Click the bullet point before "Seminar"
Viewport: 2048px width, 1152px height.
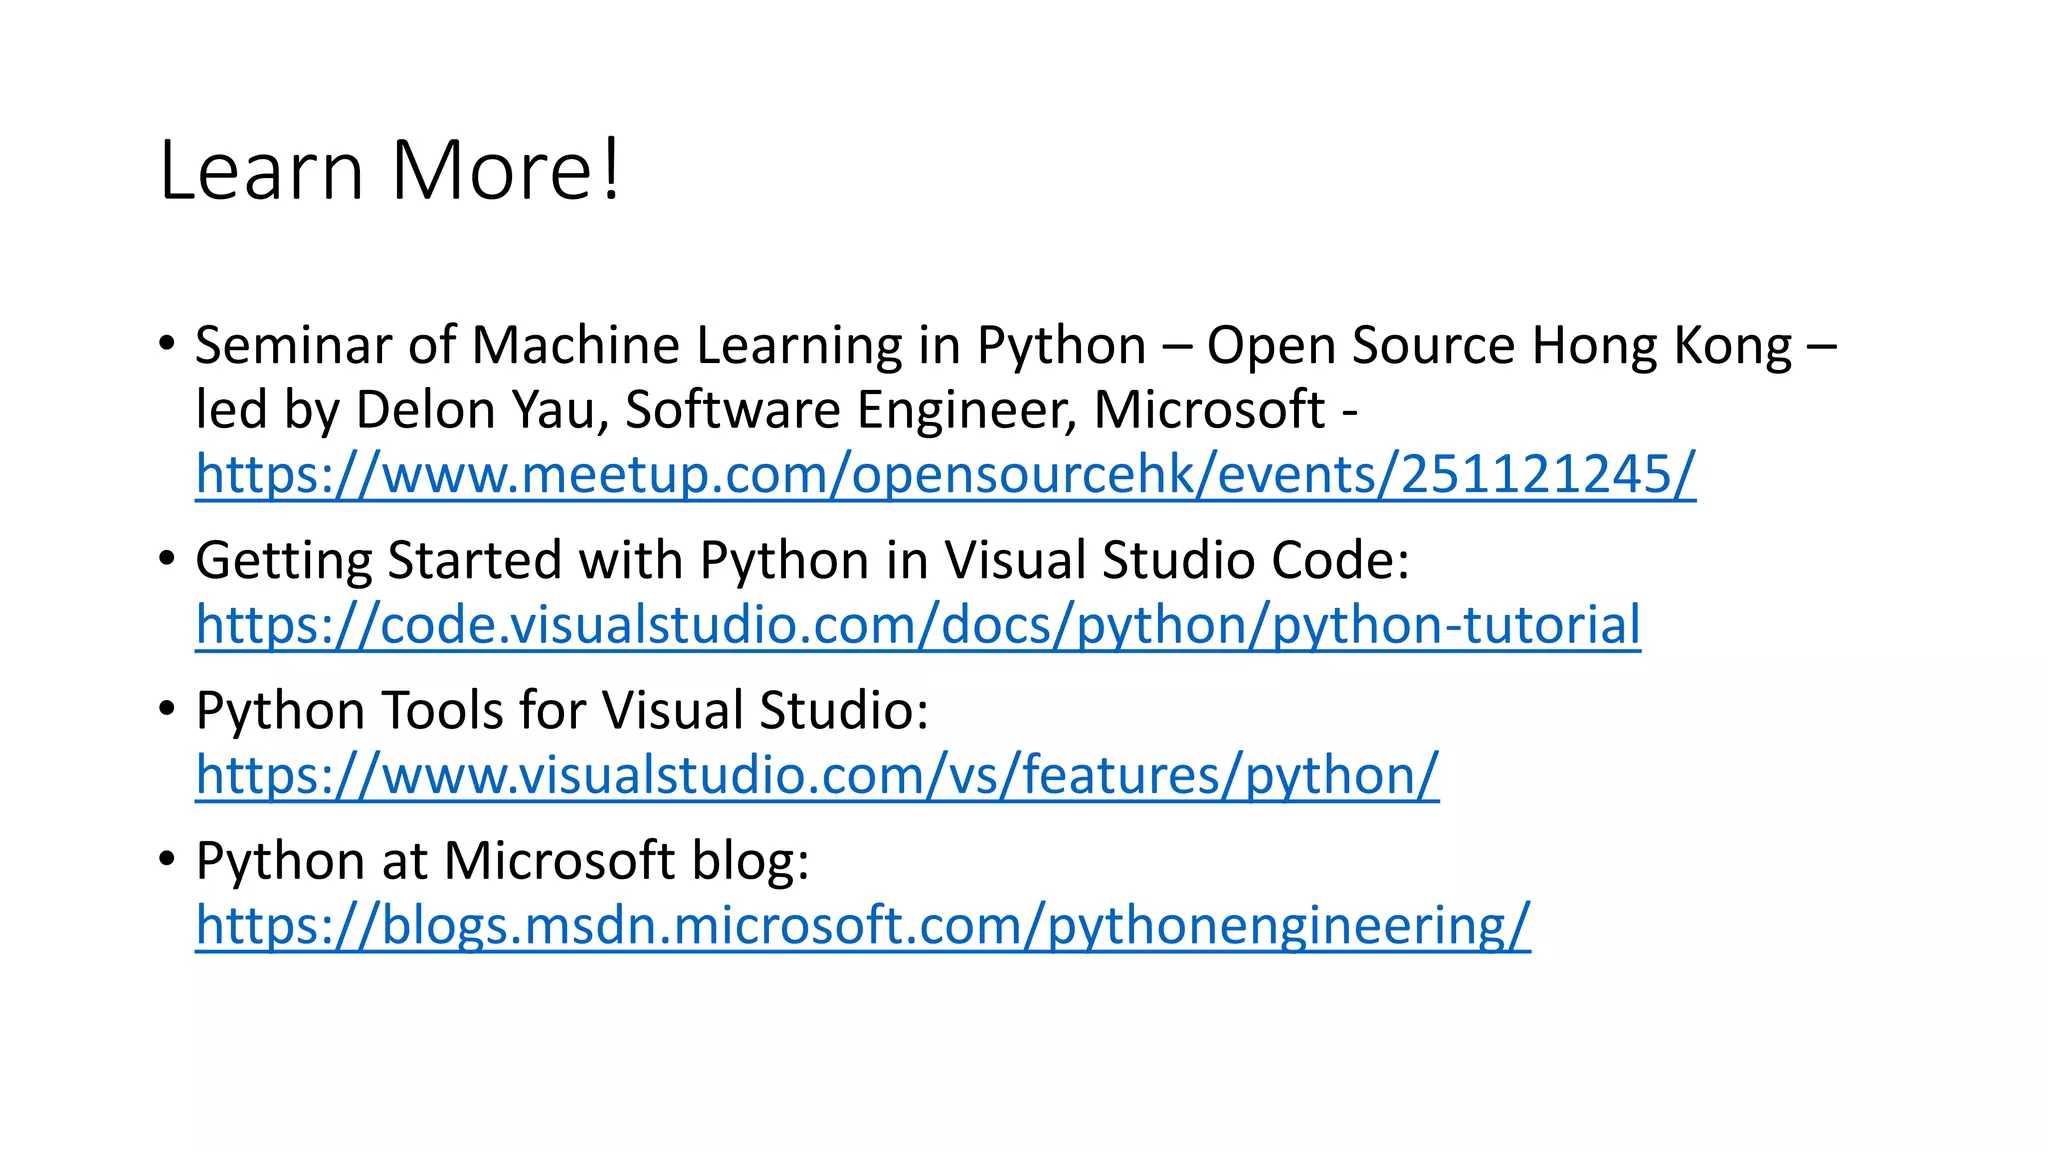coord(167,344)
